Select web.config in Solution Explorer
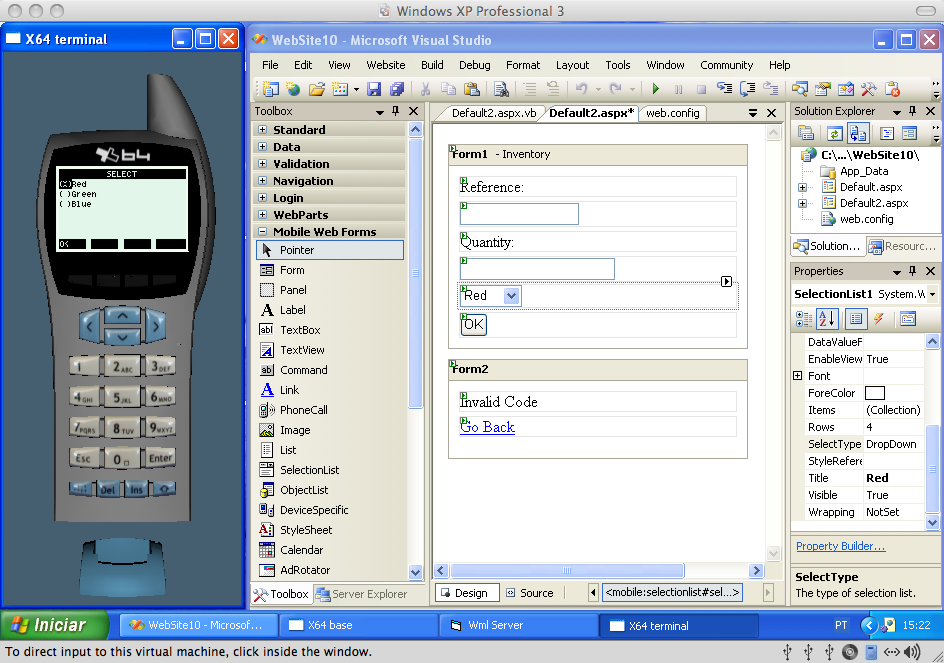The image size is (944, 663). coord(866,219)
